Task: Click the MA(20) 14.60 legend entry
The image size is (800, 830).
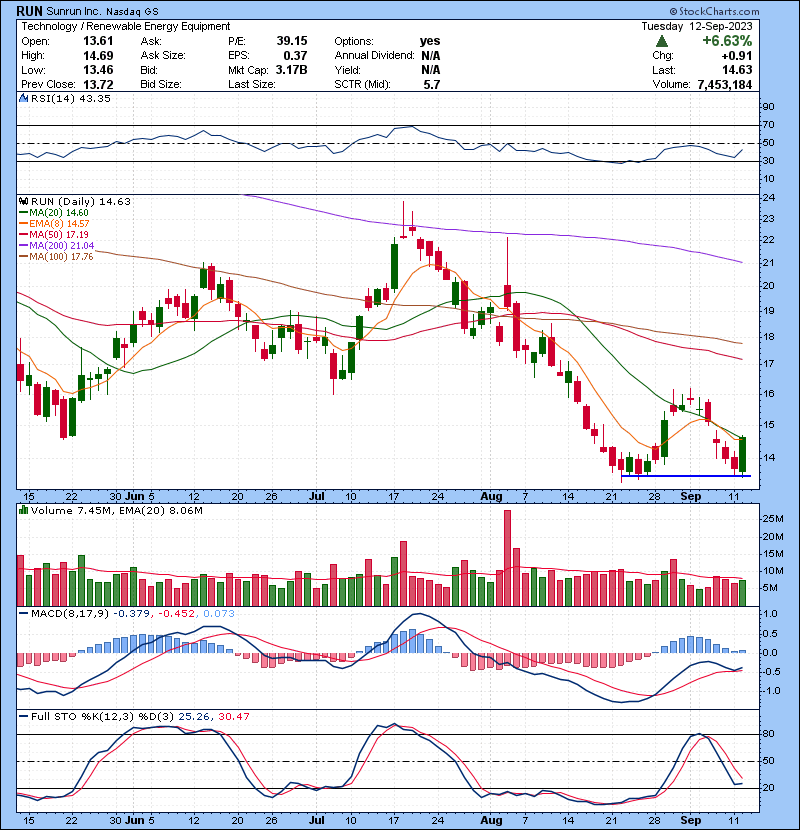Action: 54,213
